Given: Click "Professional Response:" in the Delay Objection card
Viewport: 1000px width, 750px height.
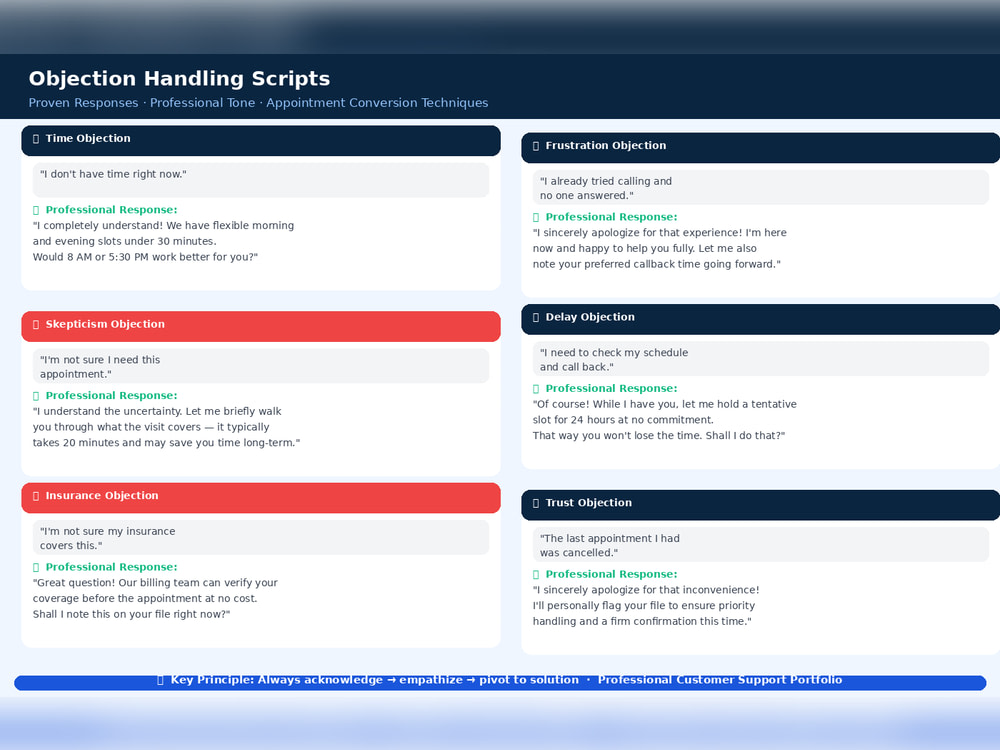Looking at the screenshot, I should point(612,388).
